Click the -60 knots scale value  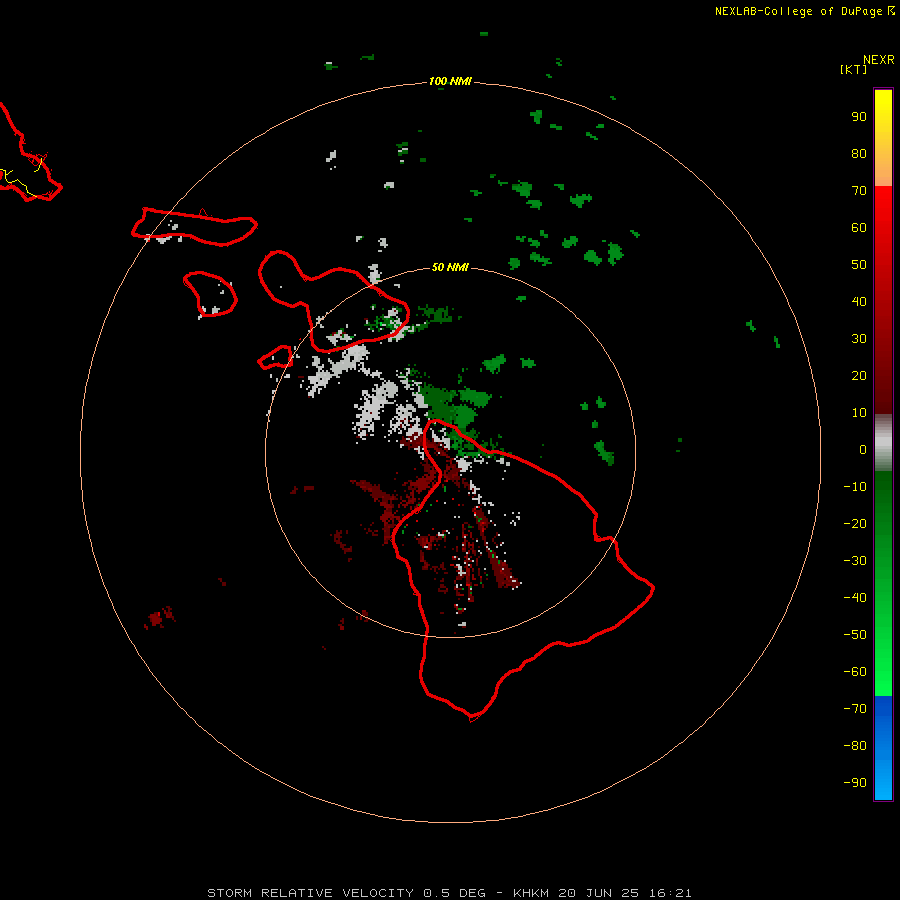tap(855, 672)
